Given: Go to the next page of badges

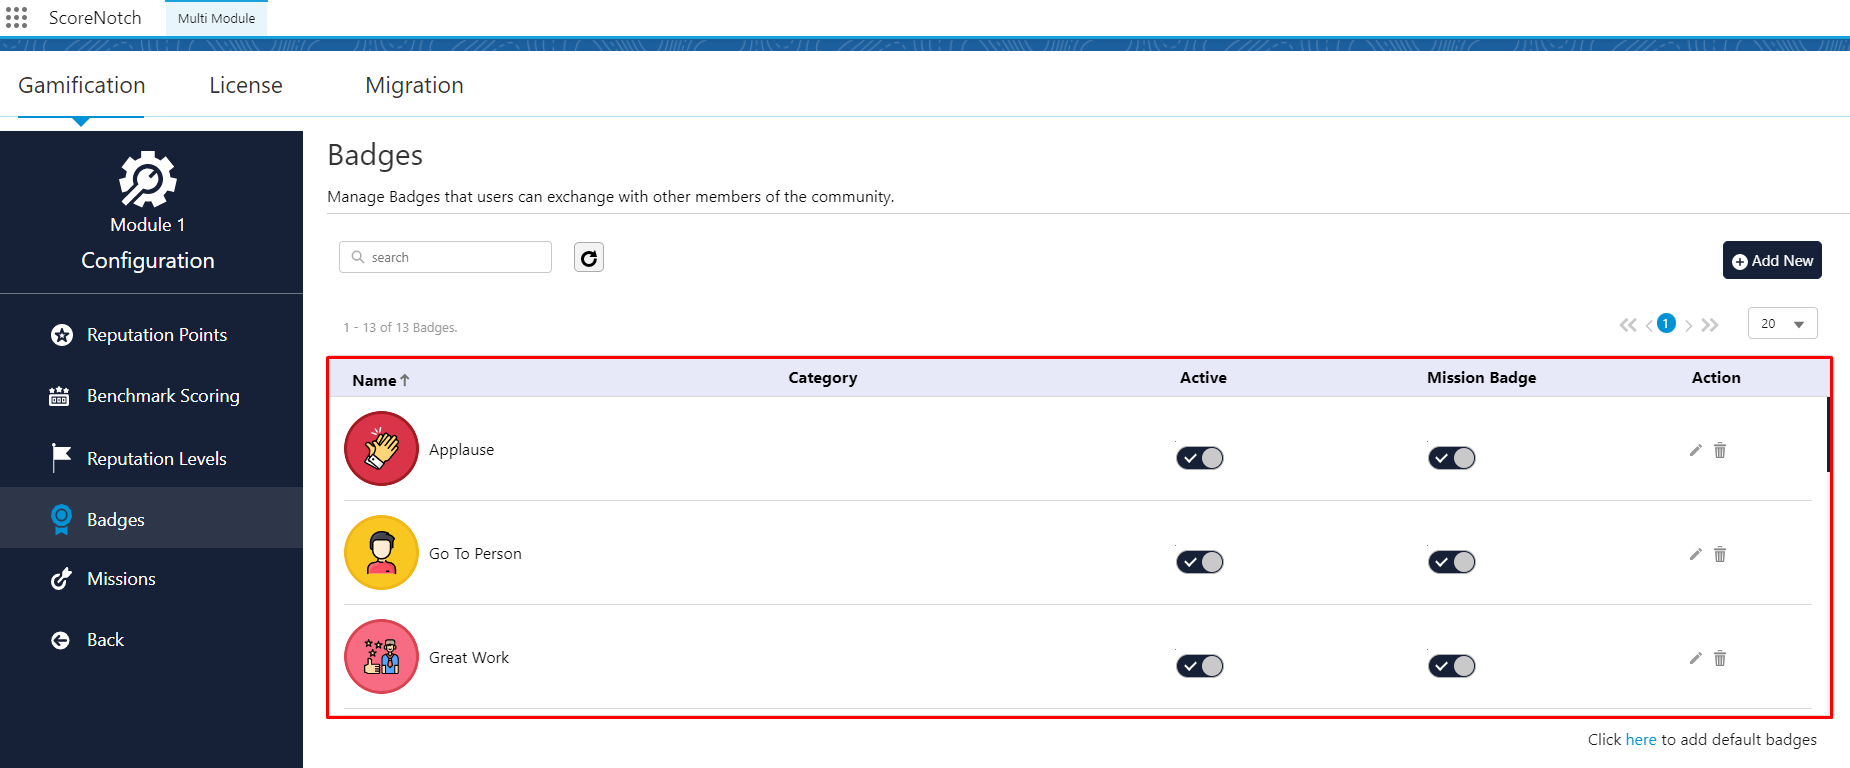Looking at the screenshot, I should point(1689,325).
